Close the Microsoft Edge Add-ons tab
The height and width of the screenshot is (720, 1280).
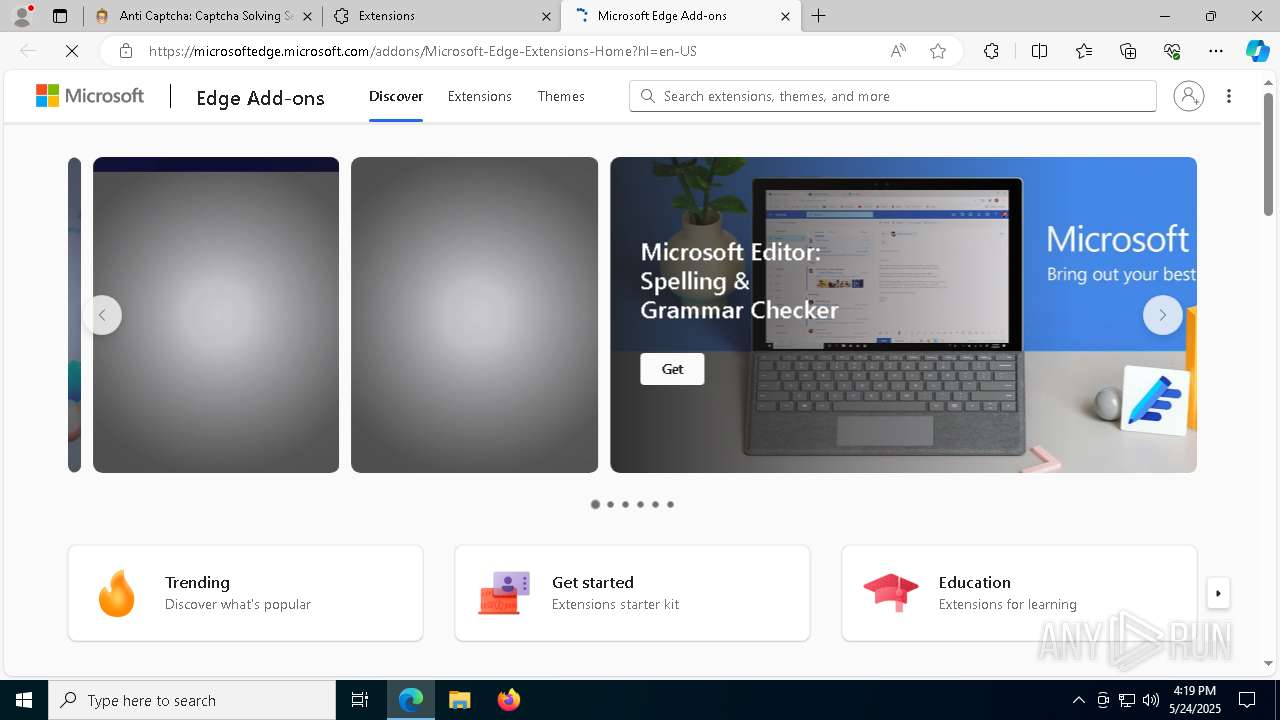[x=785, y=16]
